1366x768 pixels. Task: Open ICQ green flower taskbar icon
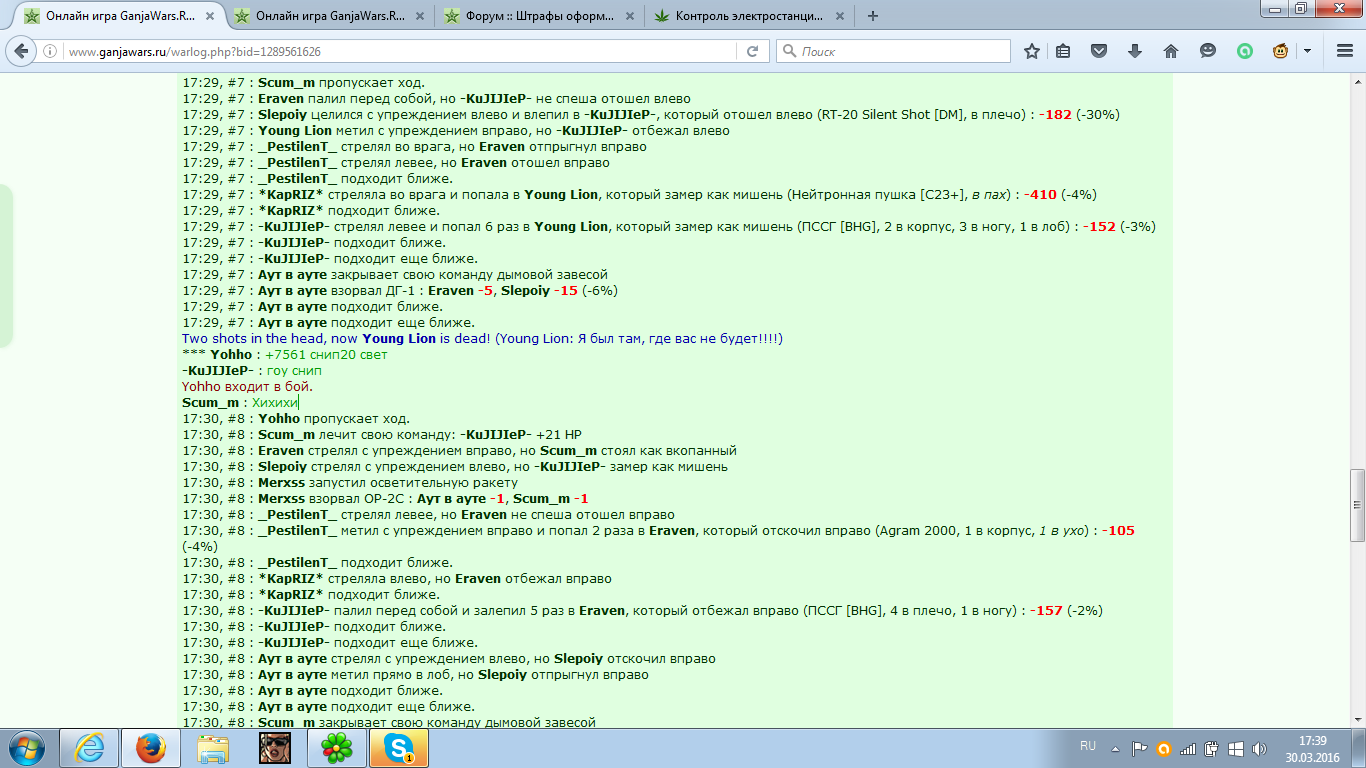[x=337, y=748]
